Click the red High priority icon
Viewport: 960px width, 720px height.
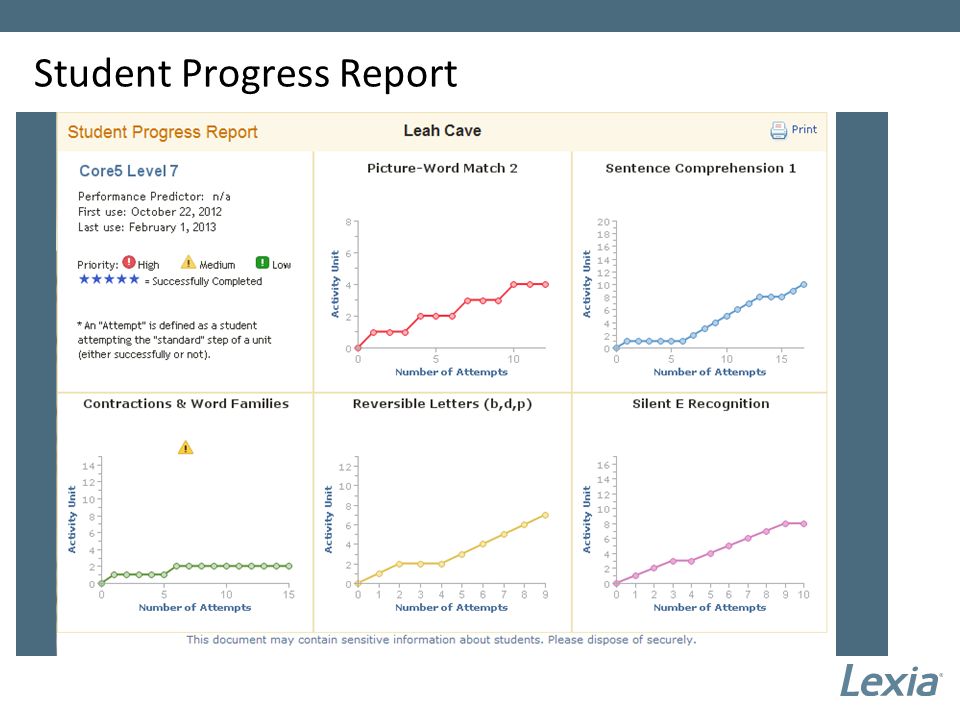coord(129,262)
